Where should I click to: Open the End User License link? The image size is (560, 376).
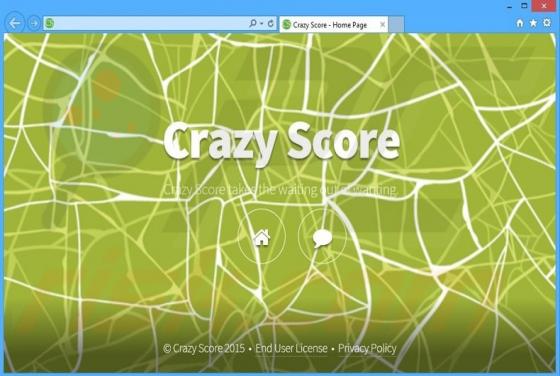coord(291,348)
